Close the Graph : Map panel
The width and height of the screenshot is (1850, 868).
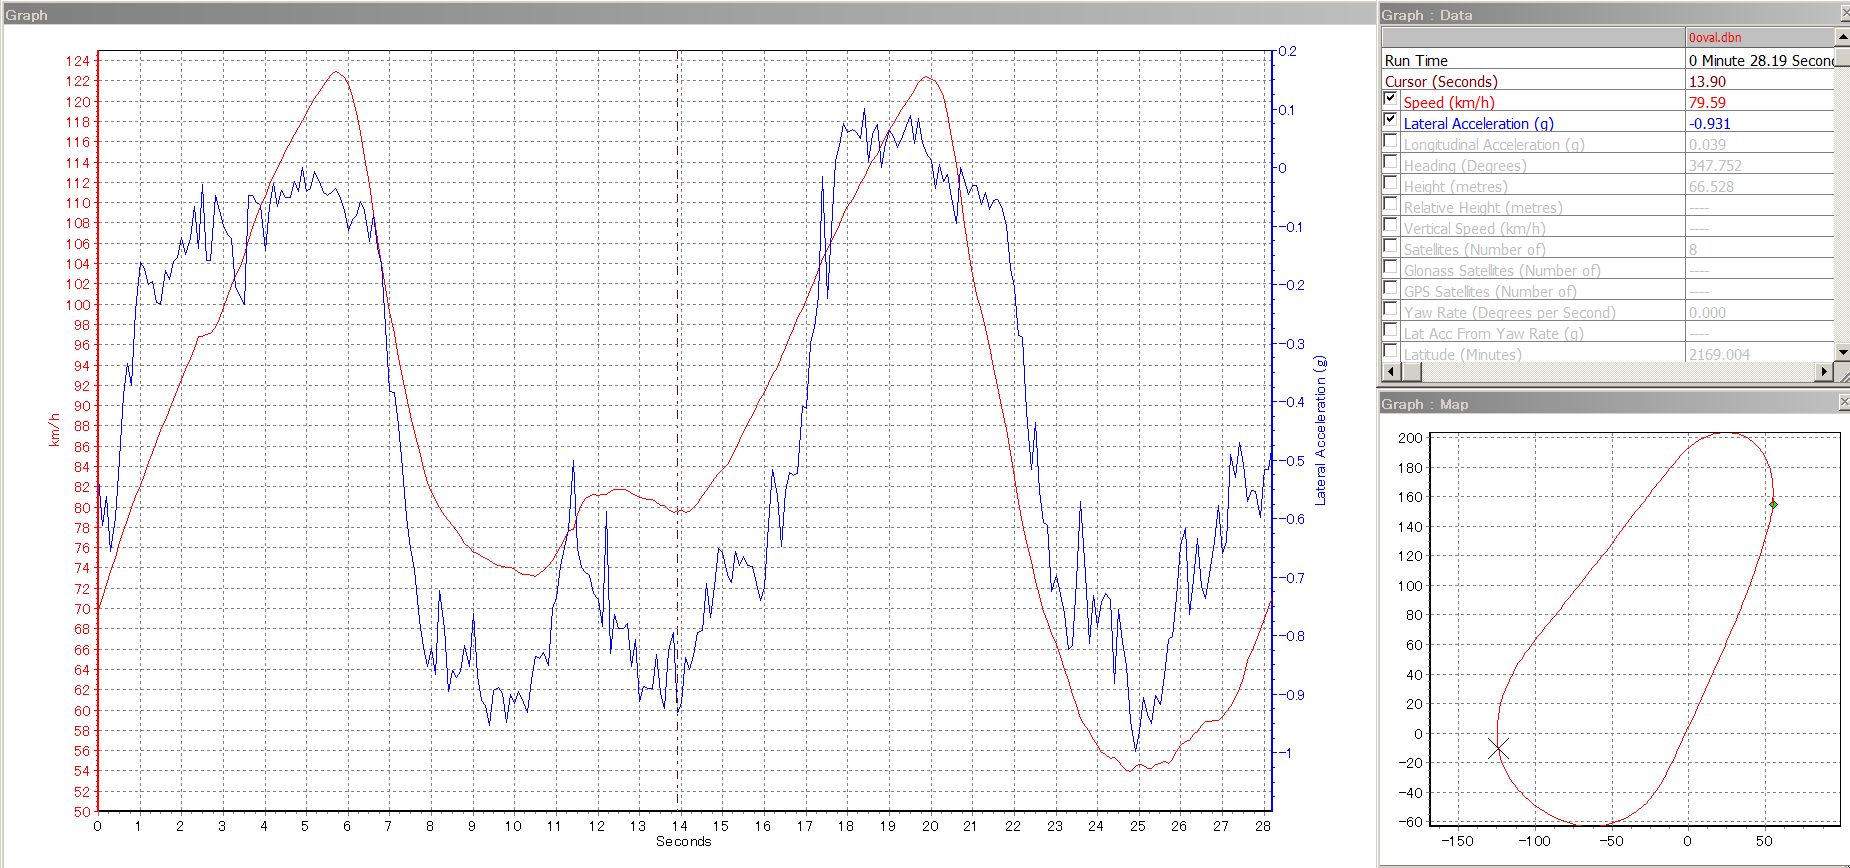[1844, 403]
